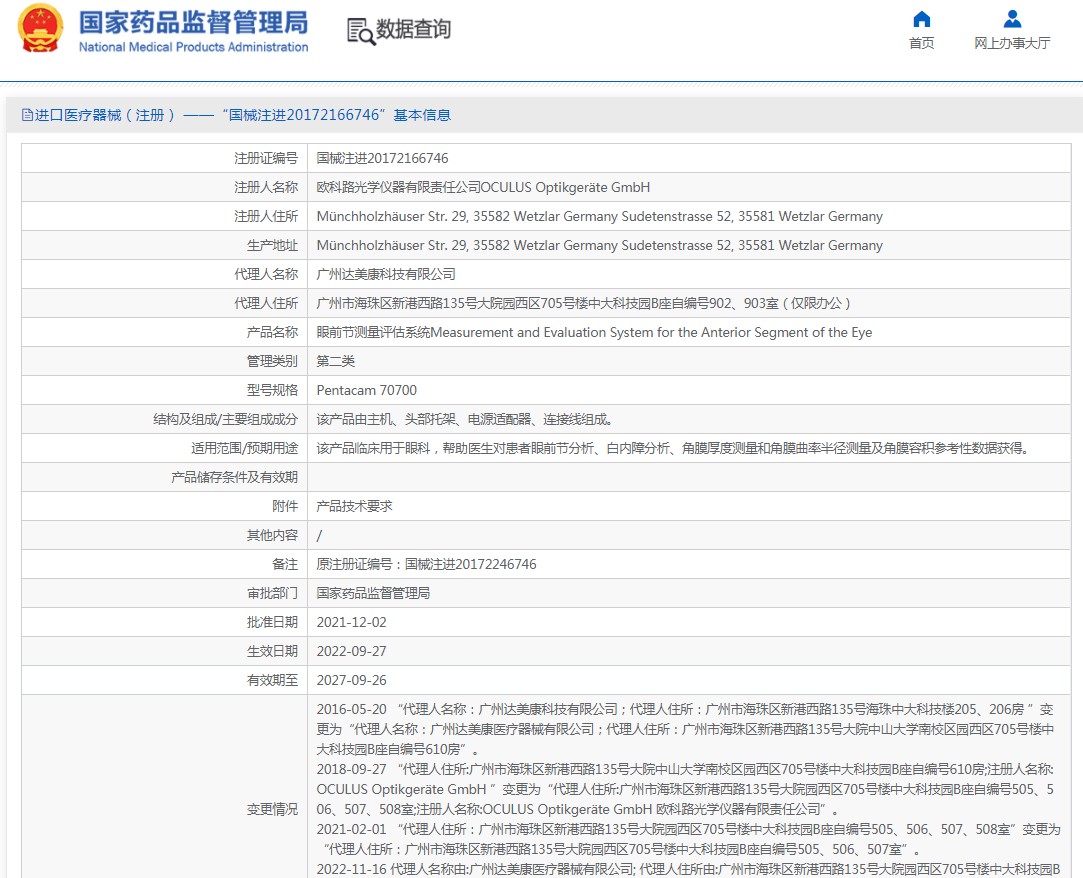Click the document icon beside 进口医疗器械
Viewport: 1083px width, 878px height.
pos(27,115)
